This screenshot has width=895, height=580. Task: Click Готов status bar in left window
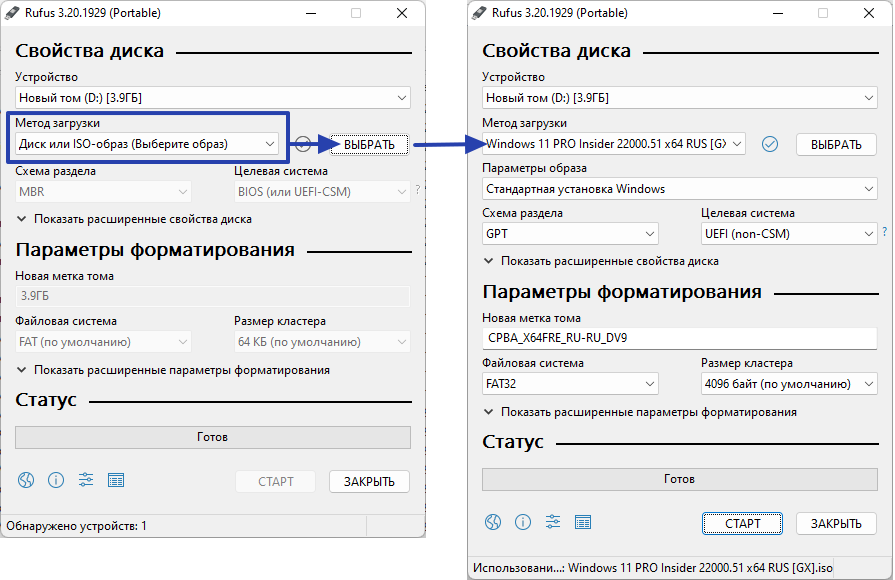point(213,437)
